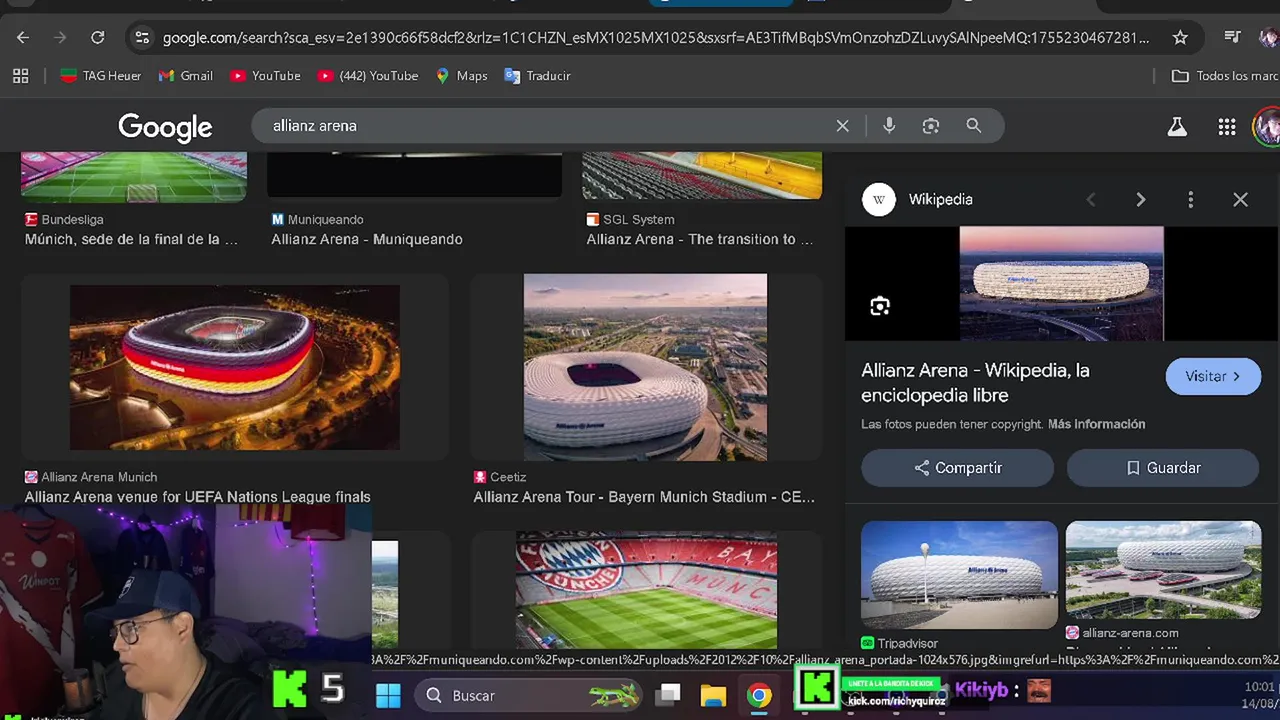Reload the current page
This screenshot has height=720, width=1280.
(x=97, y=38)
